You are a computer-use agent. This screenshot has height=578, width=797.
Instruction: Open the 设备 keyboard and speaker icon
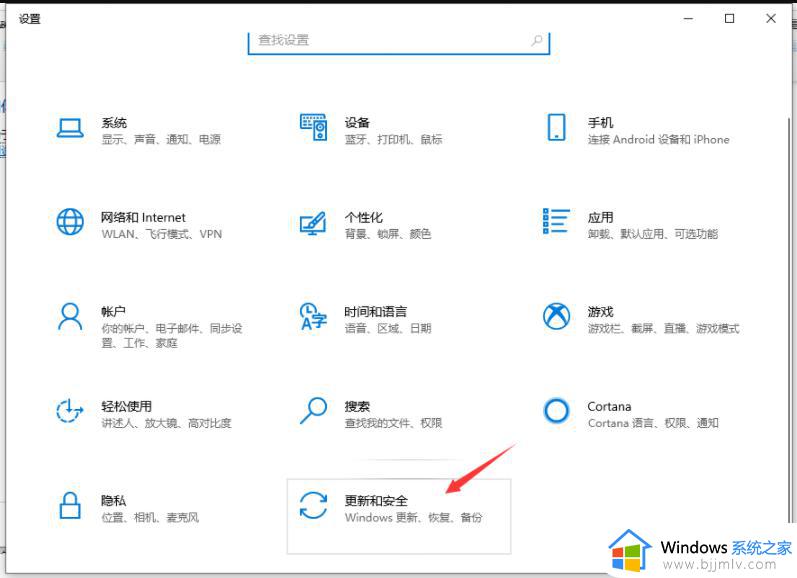click(x=313, y=127)
